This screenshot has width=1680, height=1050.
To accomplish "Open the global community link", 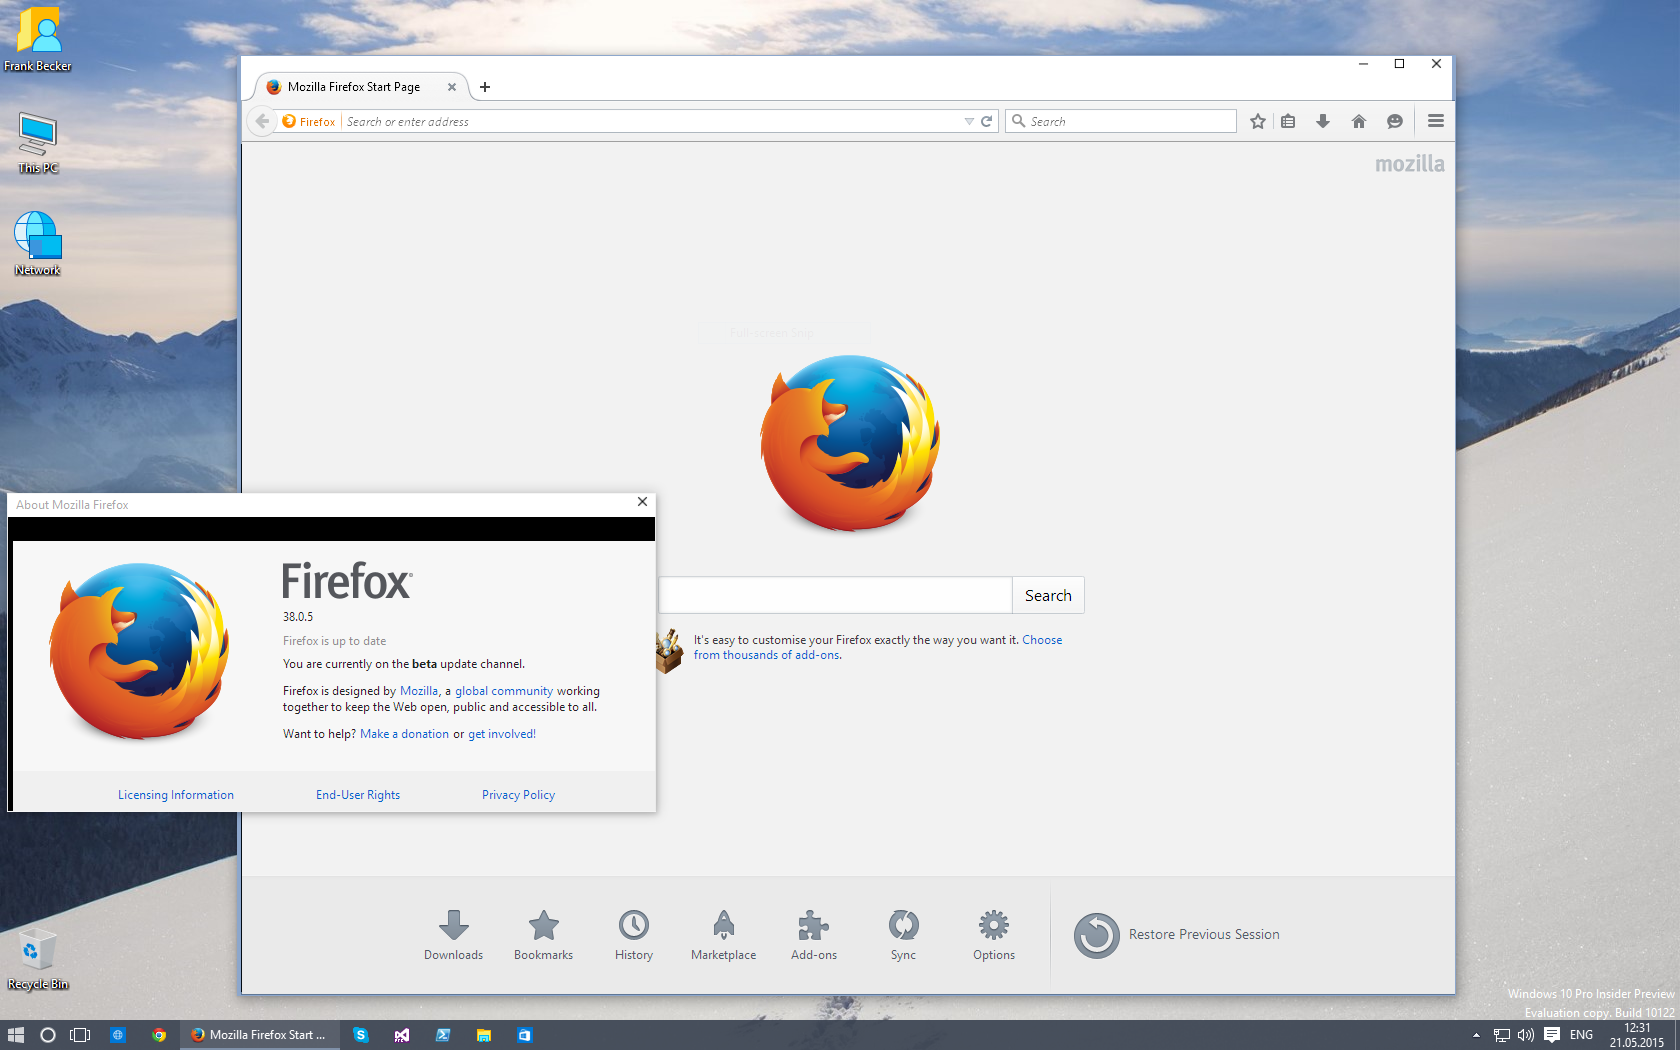I will (504, 691).
